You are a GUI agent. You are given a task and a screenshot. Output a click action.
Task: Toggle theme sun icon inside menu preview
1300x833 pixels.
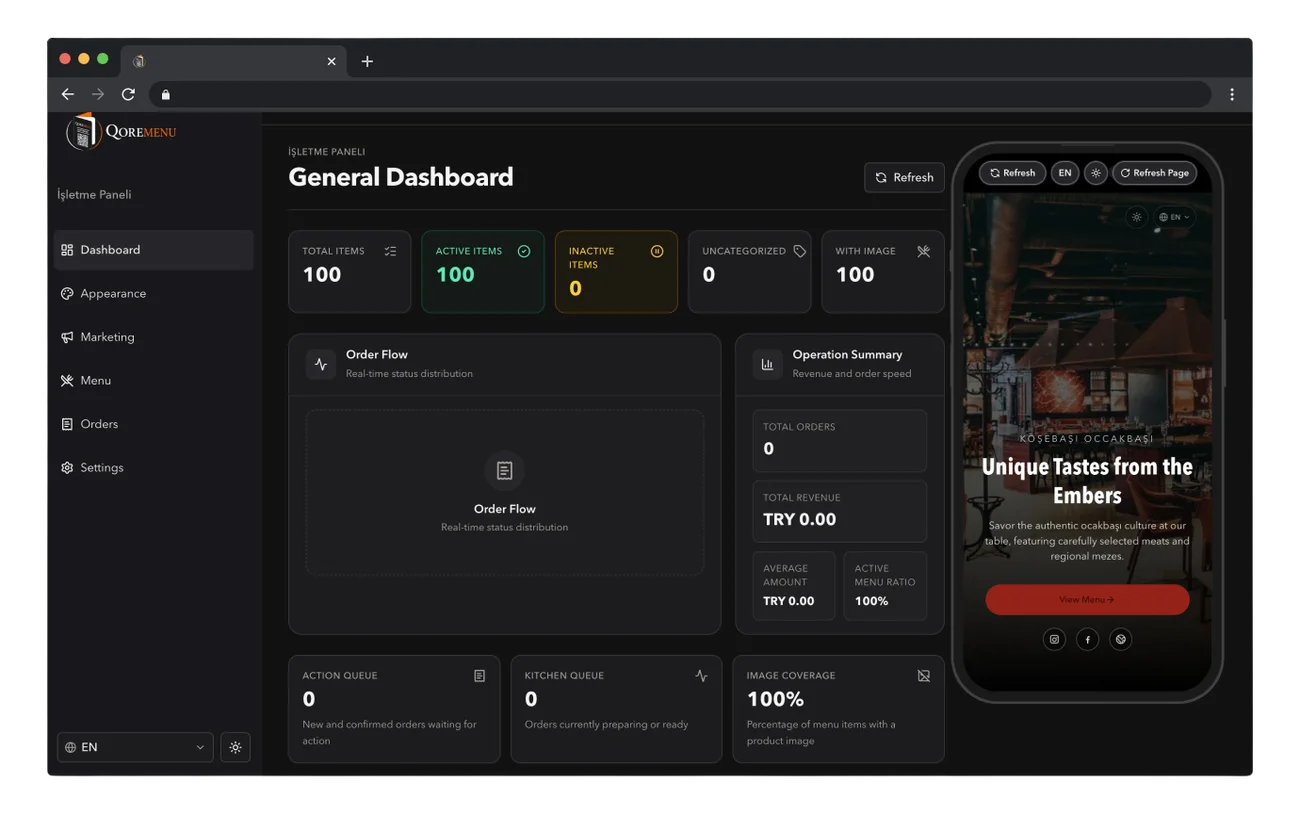click(1136, 217)
